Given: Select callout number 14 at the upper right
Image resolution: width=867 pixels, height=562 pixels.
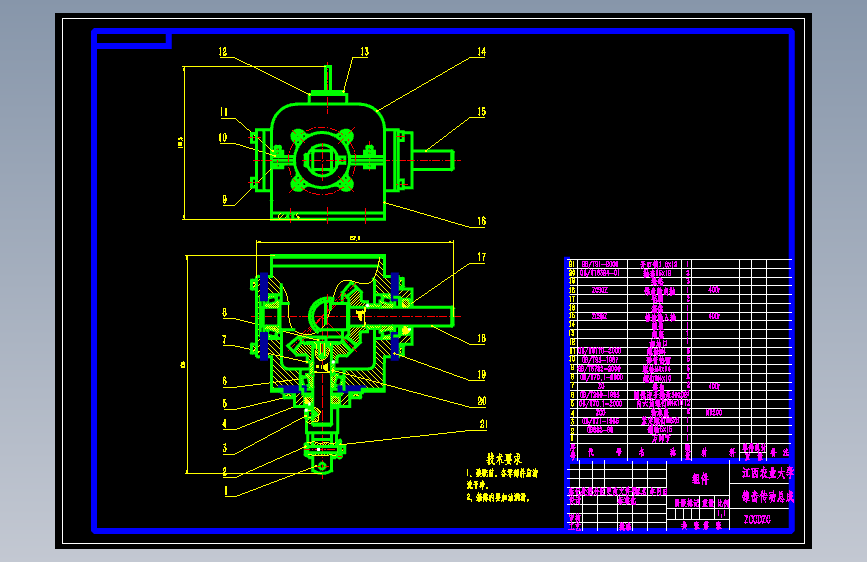Looking at the screenshot, I should (482, 51).
